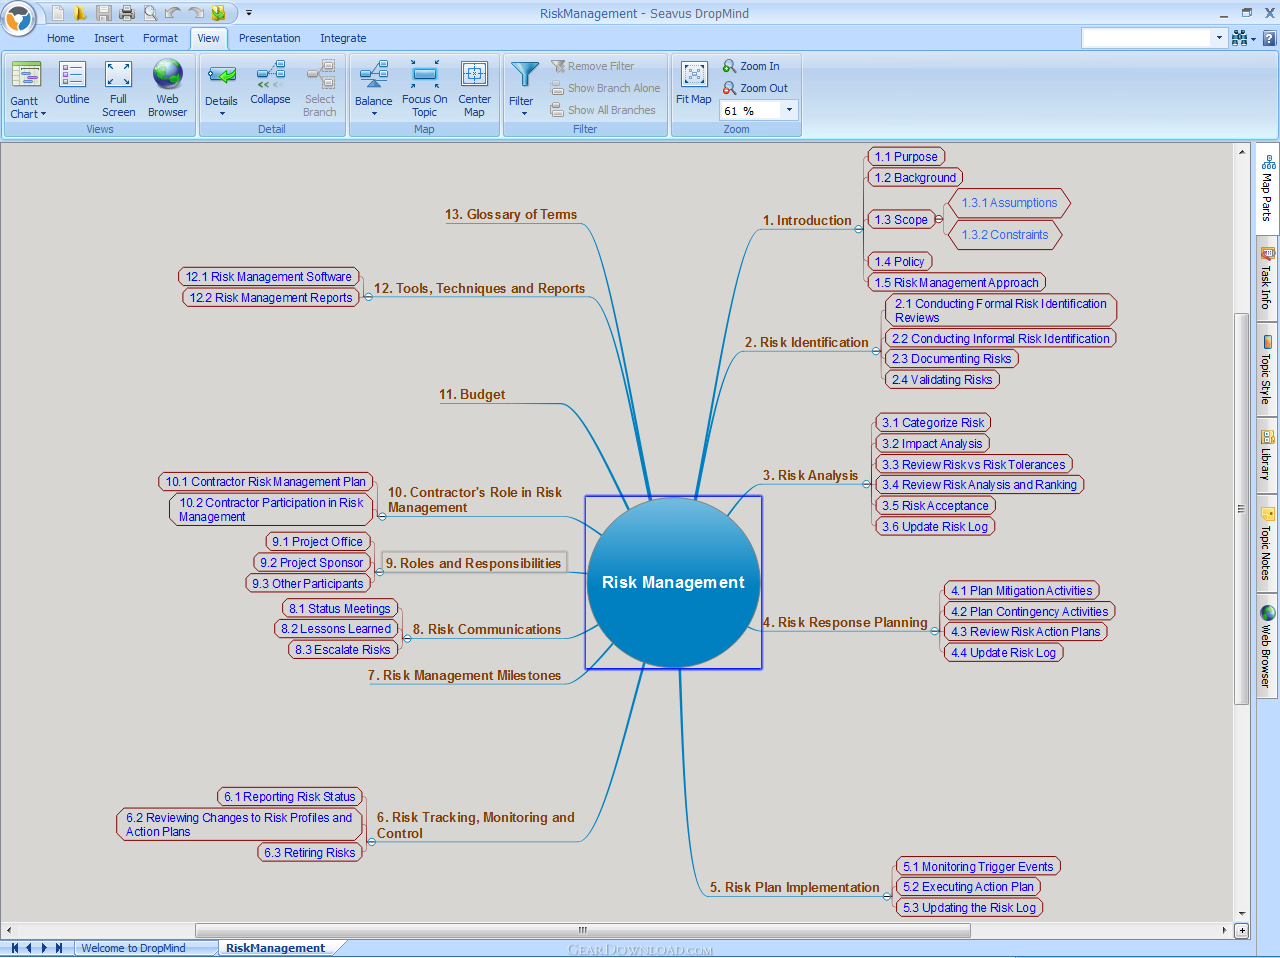Open the Map Parts side panel
Image resolution: width=1280 pixels, height=958 pixels.
pyautogui.click(x=1267, y=188)
